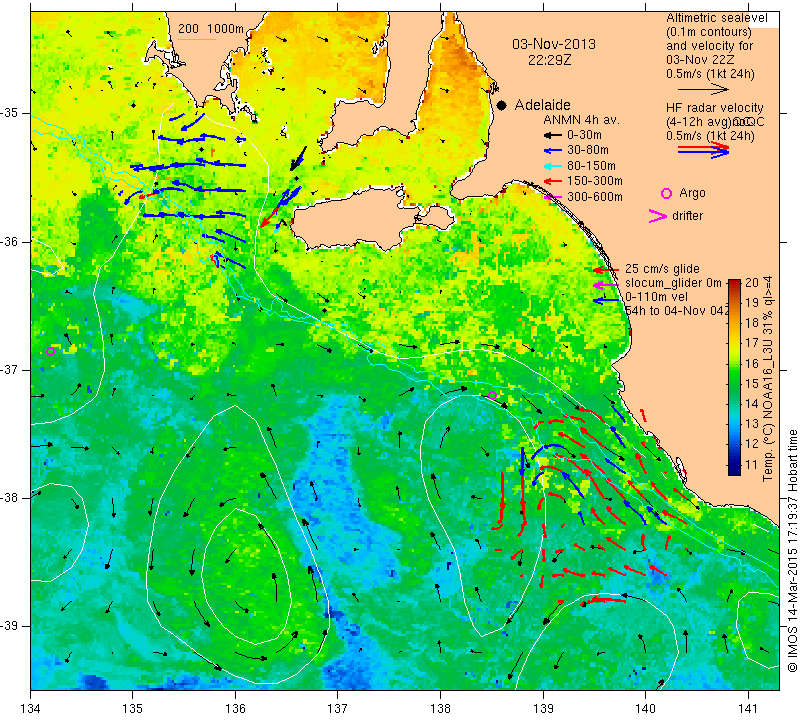Click the magenta Argo circle in legend
Viewport: 800px width, 720px height.
tap(666, 193)
